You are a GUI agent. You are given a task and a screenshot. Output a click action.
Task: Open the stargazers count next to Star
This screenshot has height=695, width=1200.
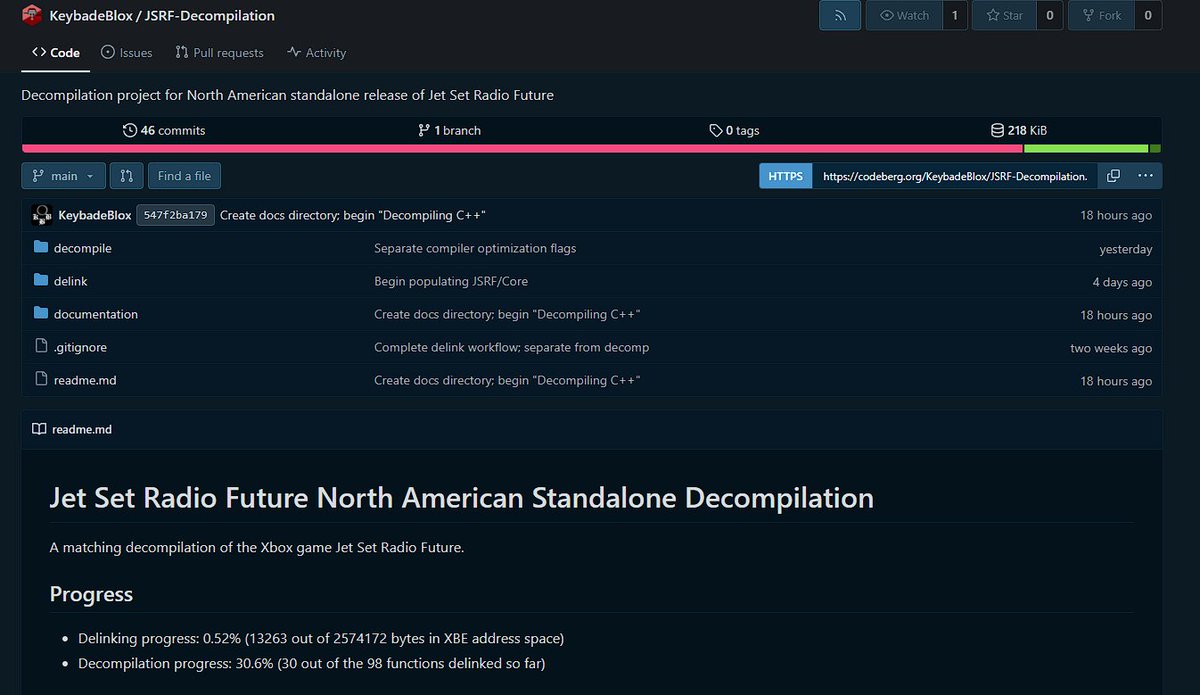1050,15
